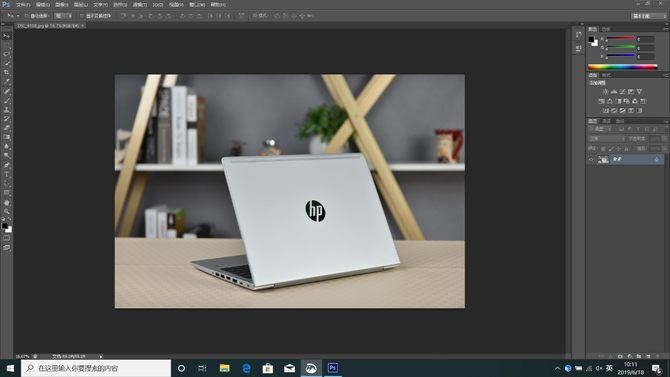Image resolution: width=670 pixels, height=377 pixels.
Task: Select the Eyedropper tool
Action: pos(6,82)
